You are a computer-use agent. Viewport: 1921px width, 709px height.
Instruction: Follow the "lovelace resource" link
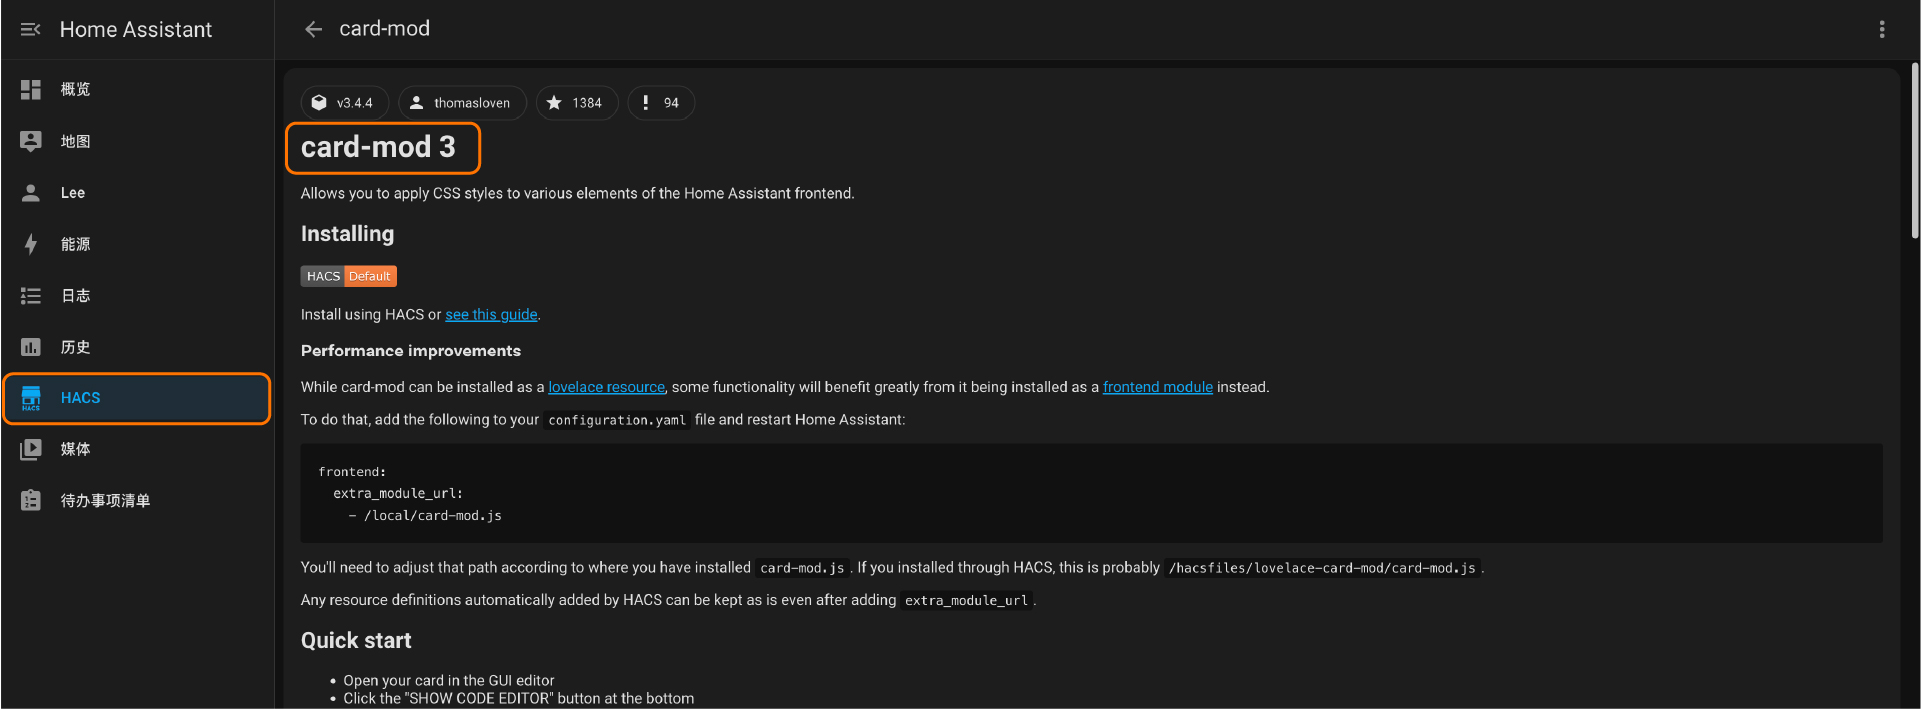coord(606,387)
